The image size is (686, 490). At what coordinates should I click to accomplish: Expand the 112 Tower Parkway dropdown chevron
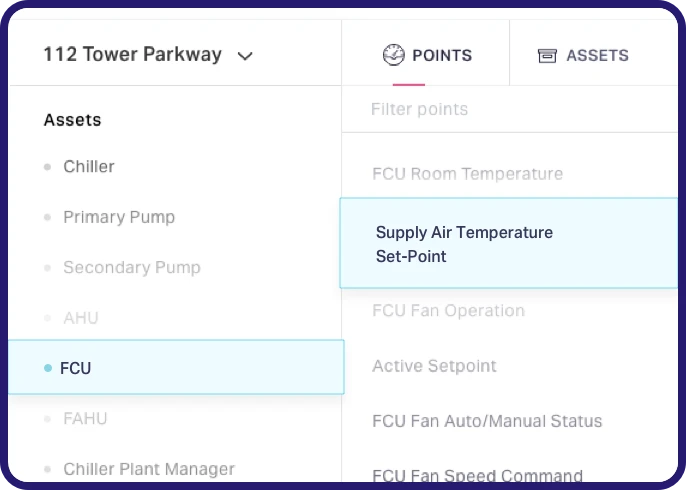(x=245, y=56)
